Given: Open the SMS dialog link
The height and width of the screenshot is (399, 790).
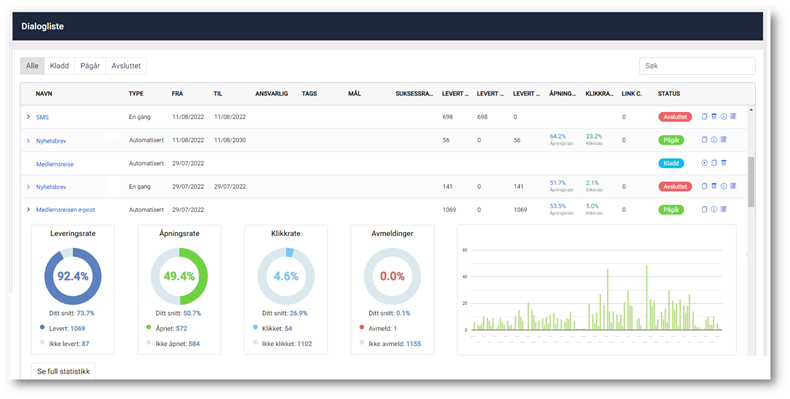Looking at the screenshot, I should coord(42,117).
